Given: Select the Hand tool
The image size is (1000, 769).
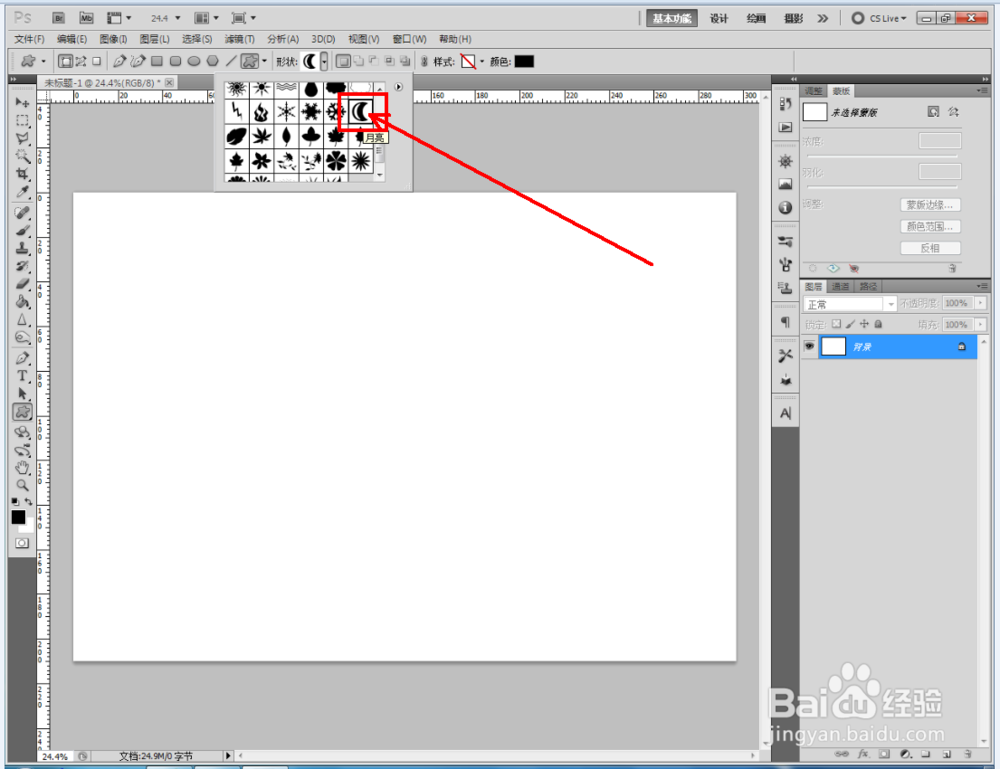Looking at the screenshot, I should pos(22,467).
